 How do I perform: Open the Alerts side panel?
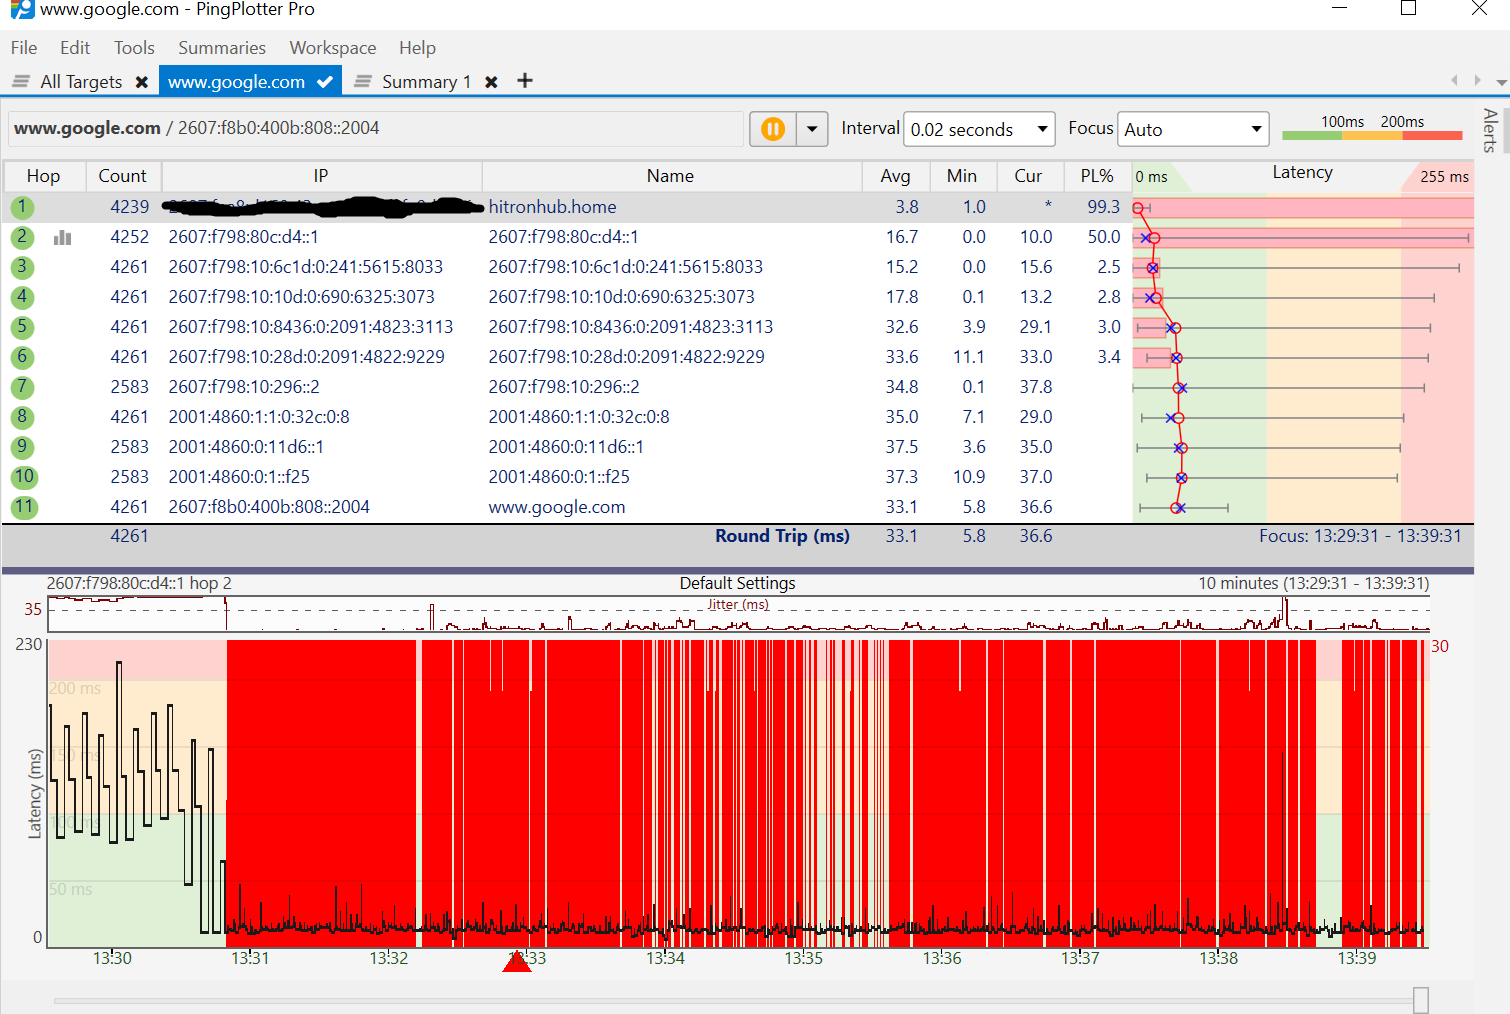1490,130
